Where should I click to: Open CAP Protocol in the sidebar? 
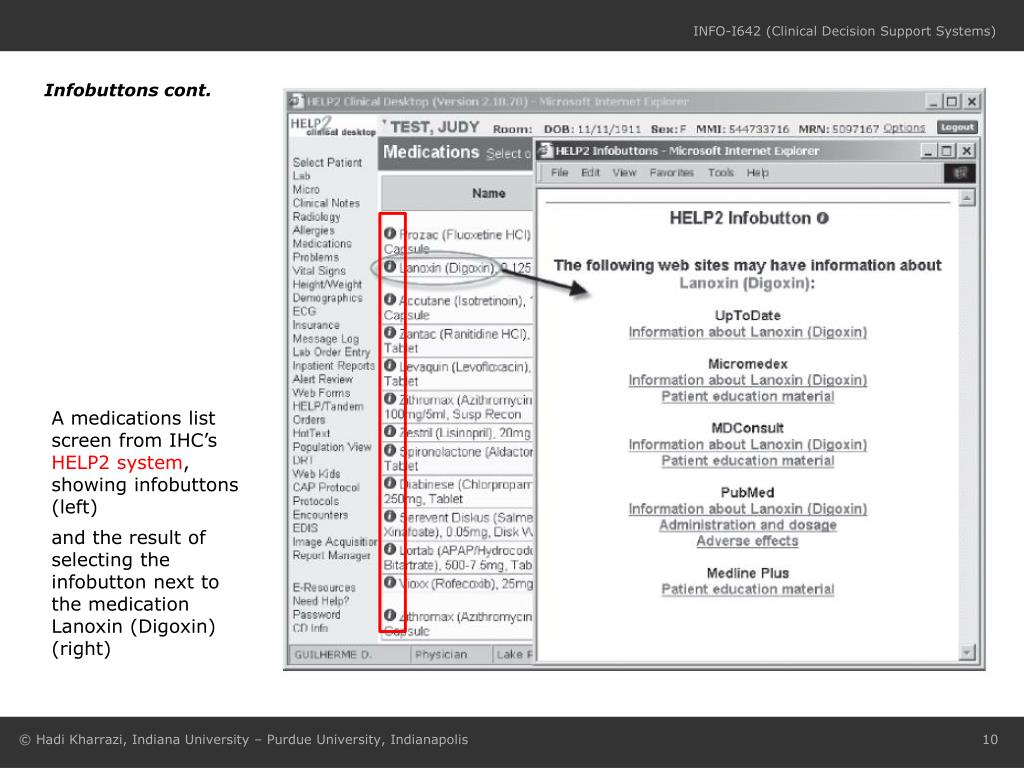coord(327,488)
